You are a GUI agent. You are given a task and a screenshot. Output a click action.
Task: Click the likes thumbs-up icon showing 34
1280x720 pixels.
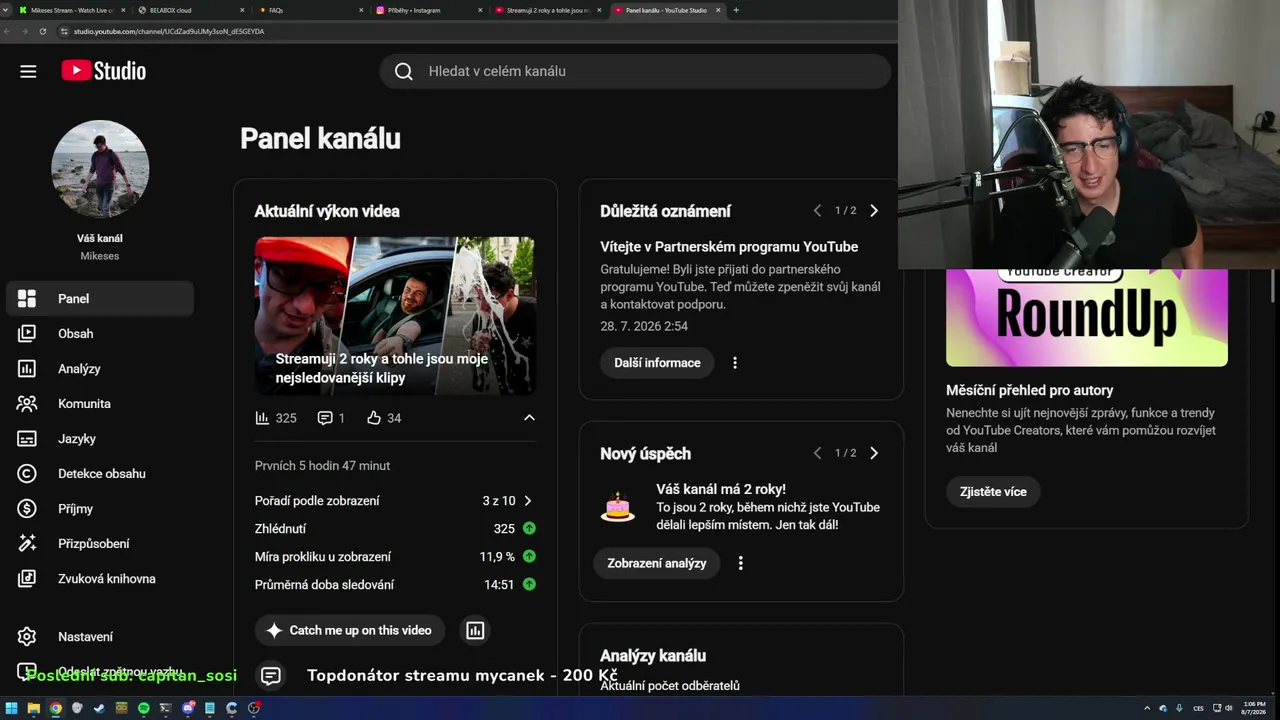click(x=374, y=418)
